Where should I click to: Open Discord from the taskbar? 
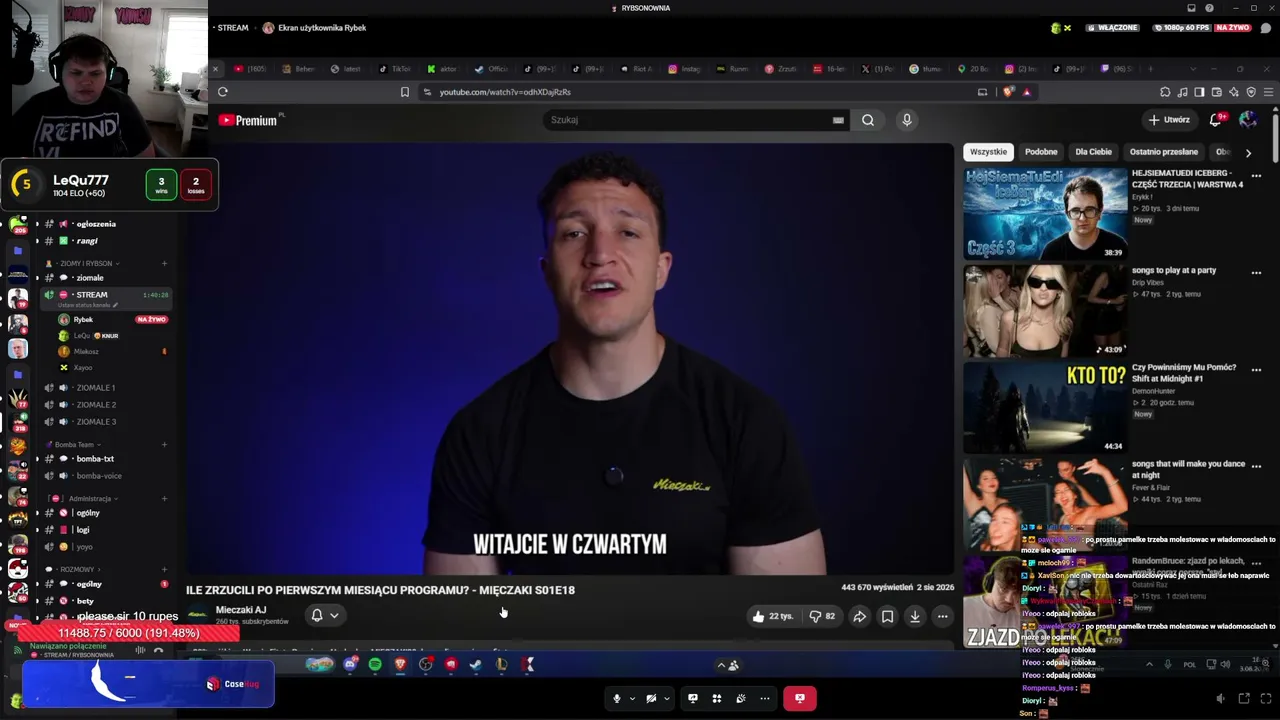[350, 664]
